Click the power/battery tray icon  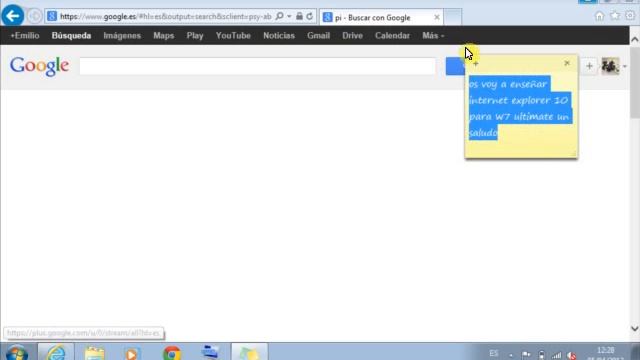click(541, 355)
